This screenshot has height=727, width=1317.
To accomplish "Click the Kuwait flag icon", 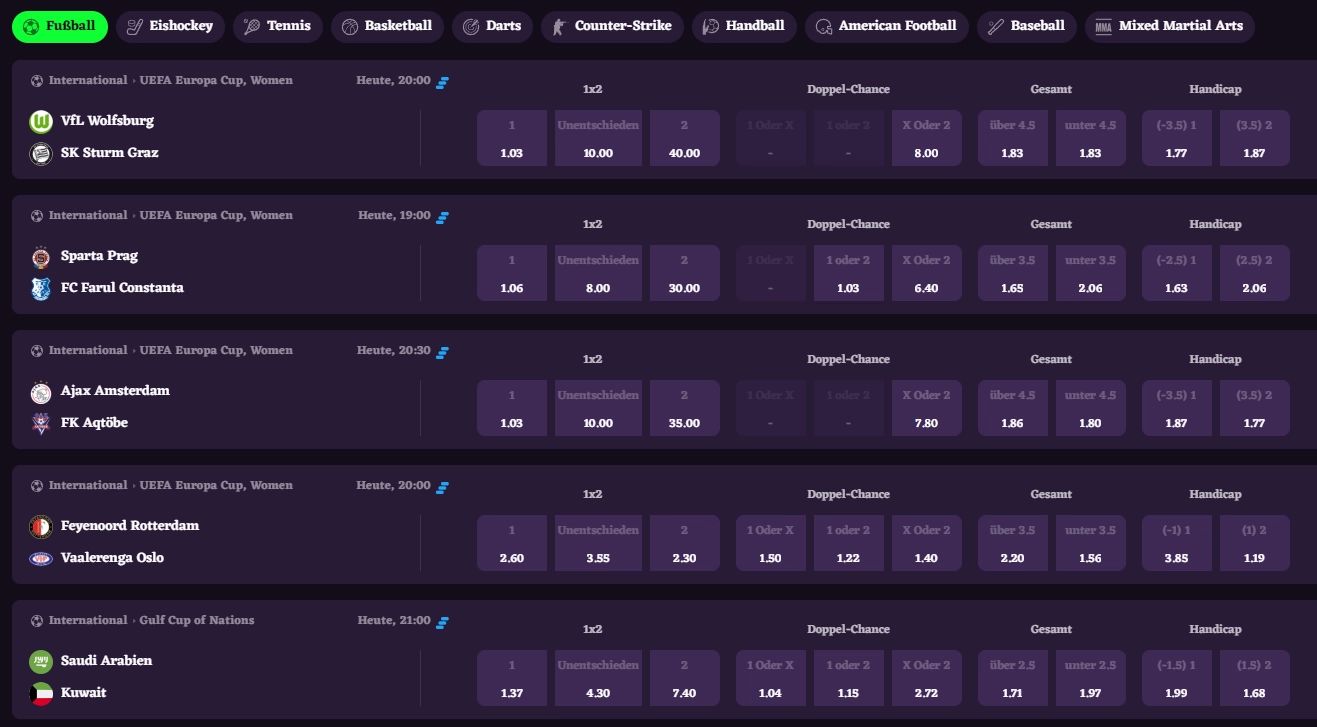I will coord(41,693).
